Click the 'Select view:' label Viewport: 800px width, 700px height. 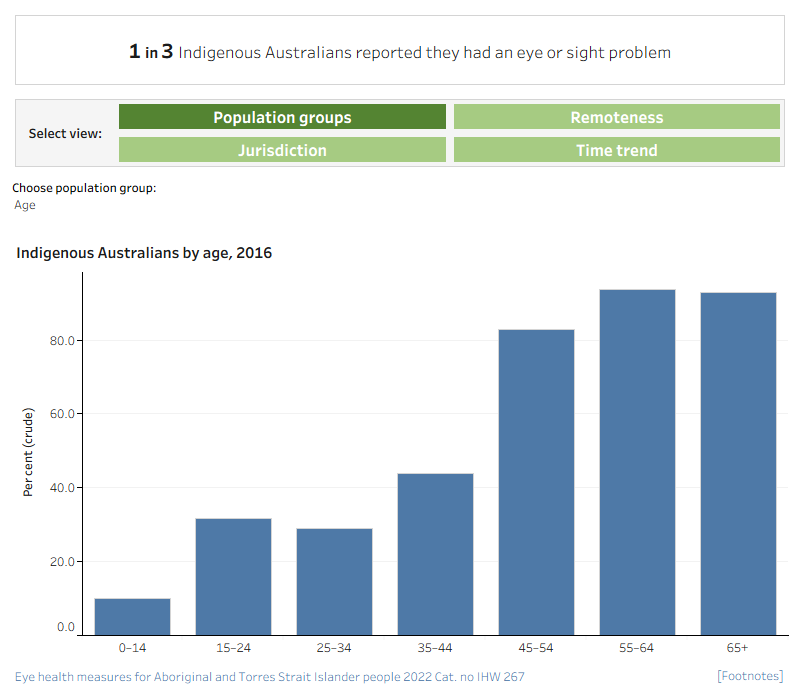coord(65,134)
